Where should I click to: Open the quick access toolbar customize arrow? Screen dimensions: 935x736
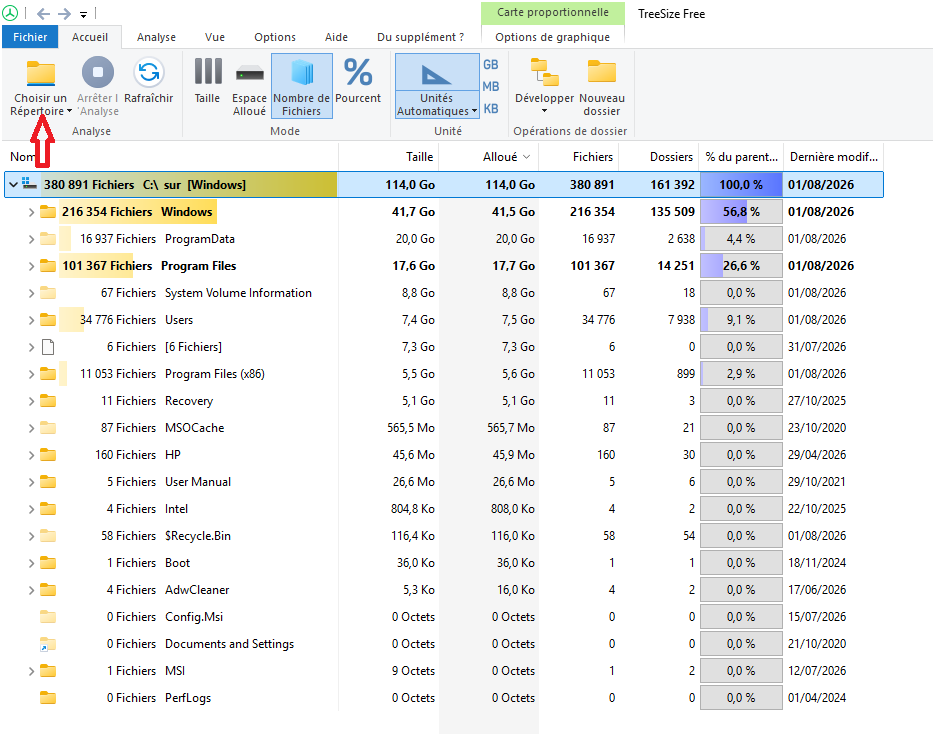(83, 14)
